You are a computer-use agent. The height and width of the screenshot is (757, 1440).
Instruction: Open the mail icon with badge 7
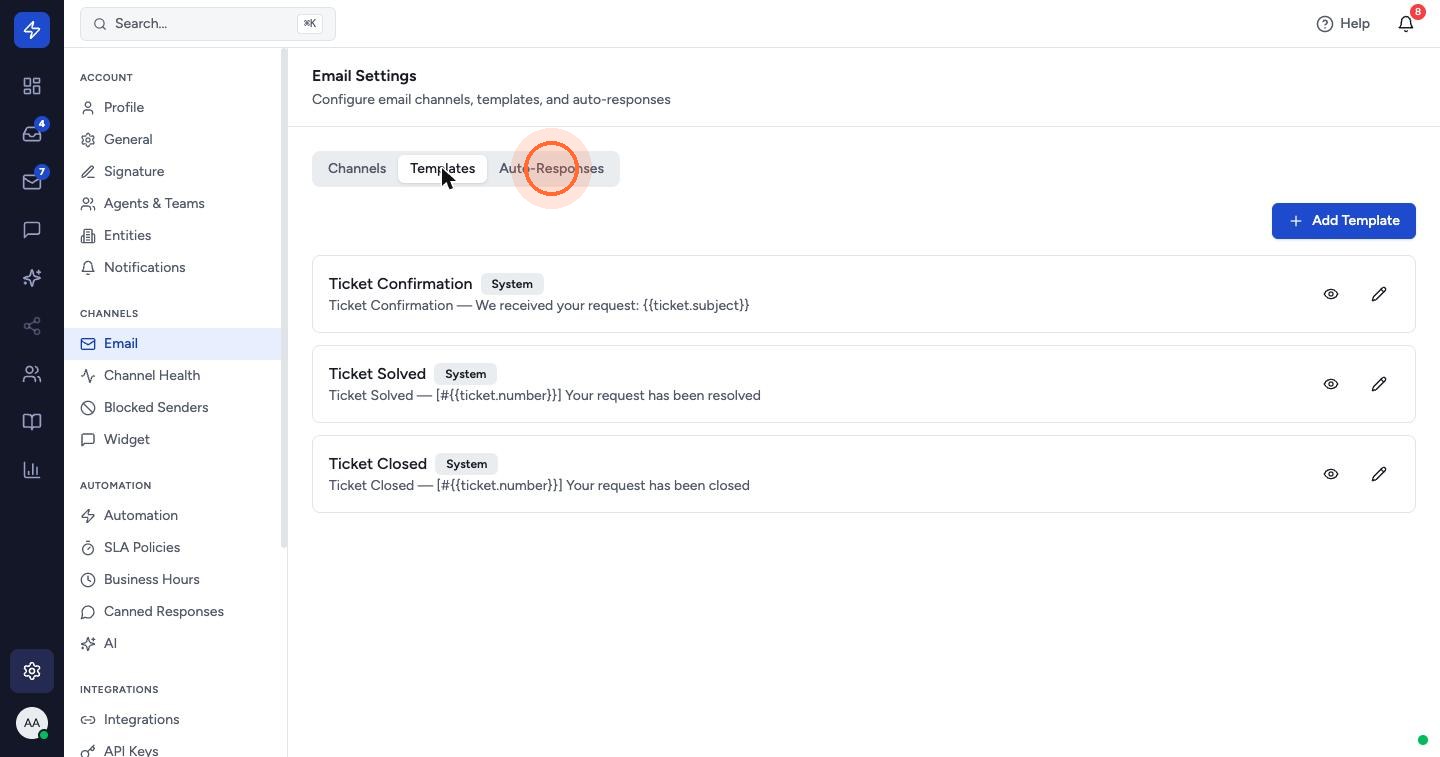click(x=32, y=182)
